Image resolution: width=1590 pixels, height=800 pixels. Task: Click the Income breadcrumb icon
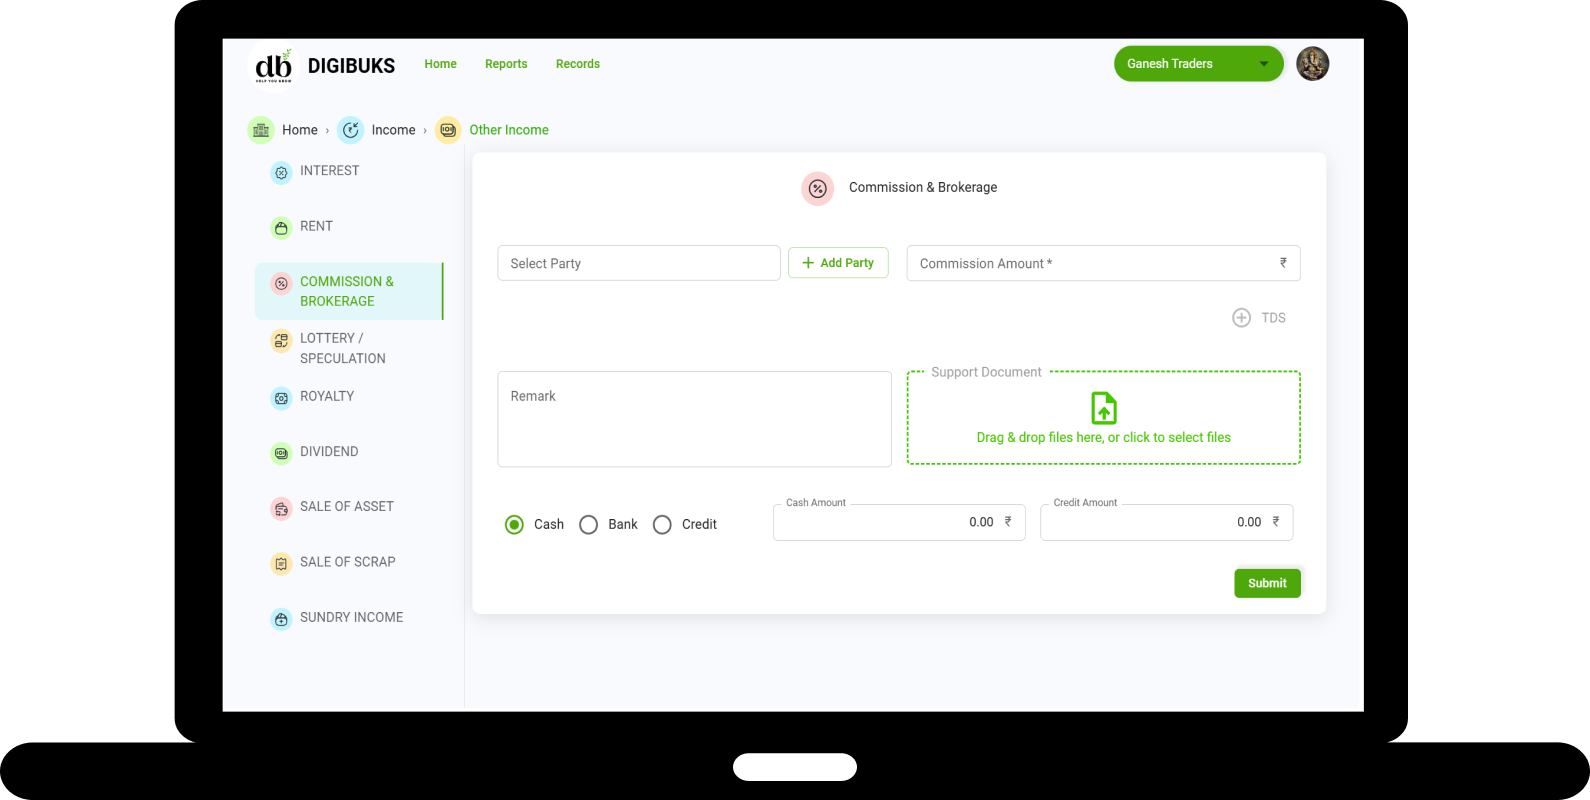point(351,130)
